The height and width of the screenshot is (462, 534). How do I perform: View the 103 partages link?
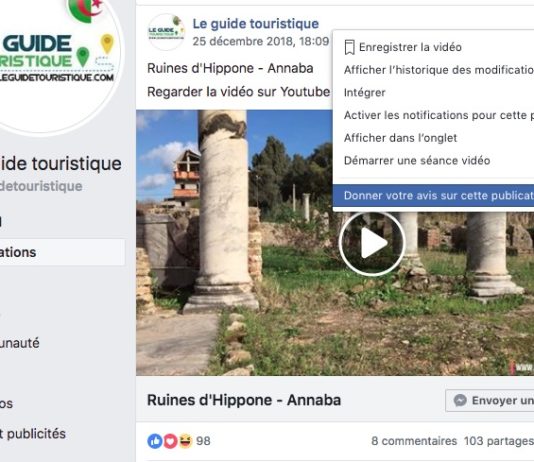pos(499,441)
